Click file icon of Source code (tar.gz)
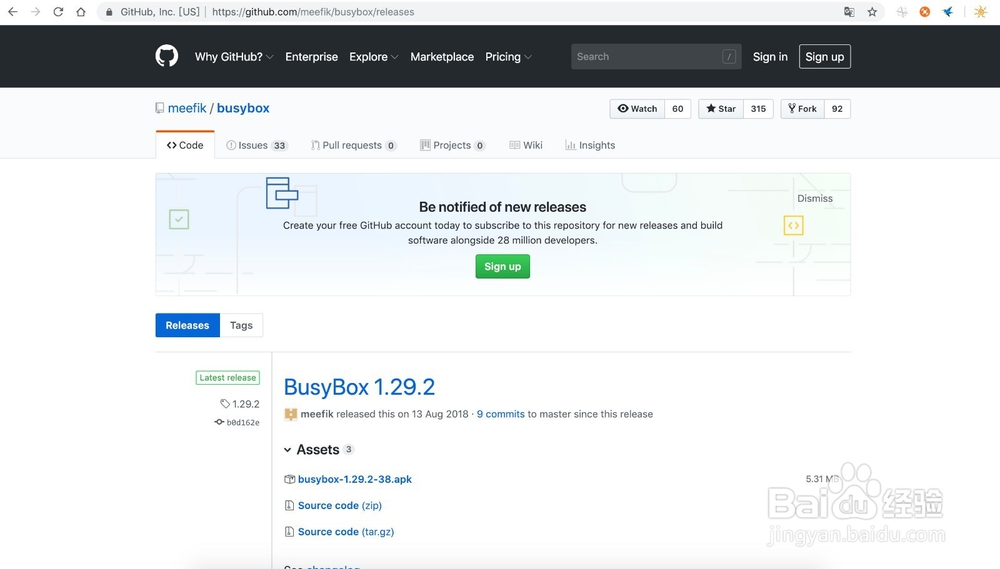The image size is (1000, 569). [290, 531]
